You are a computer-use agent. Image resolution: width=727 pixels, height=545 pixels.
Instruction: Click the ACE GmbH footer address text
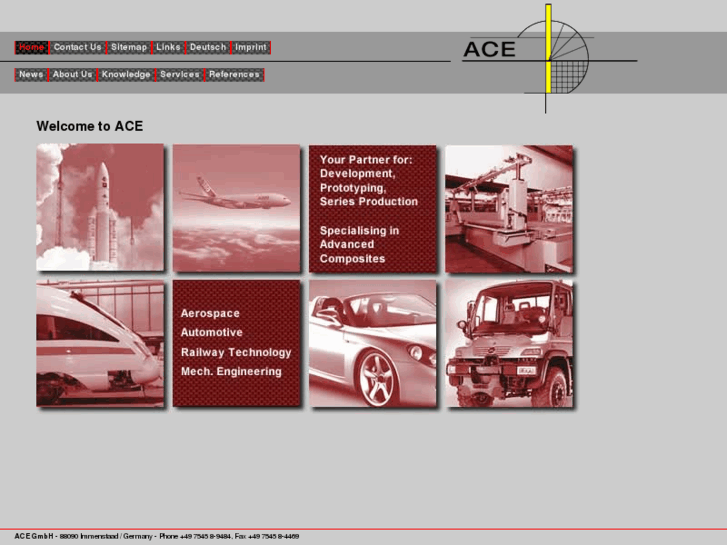[157, 536]
